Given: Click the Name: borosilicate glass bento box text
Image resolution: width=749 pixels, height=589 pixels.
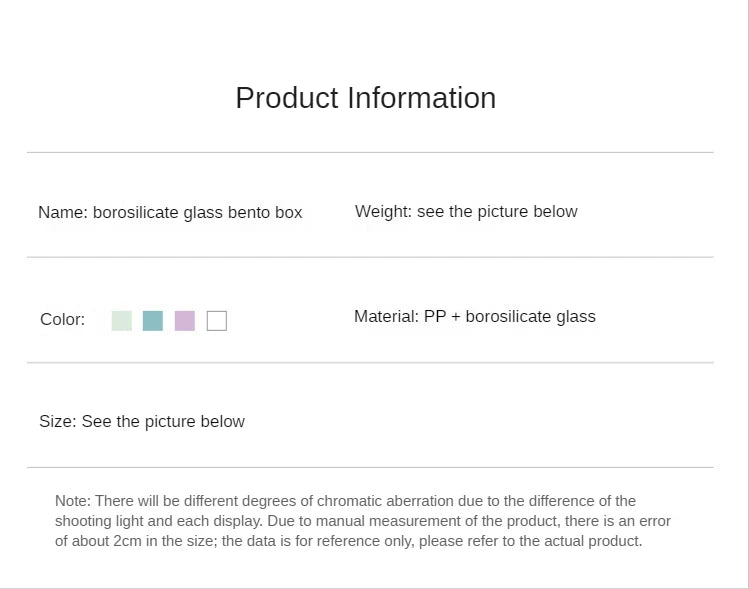Looking at the screenshot, I should pos(170,212).
